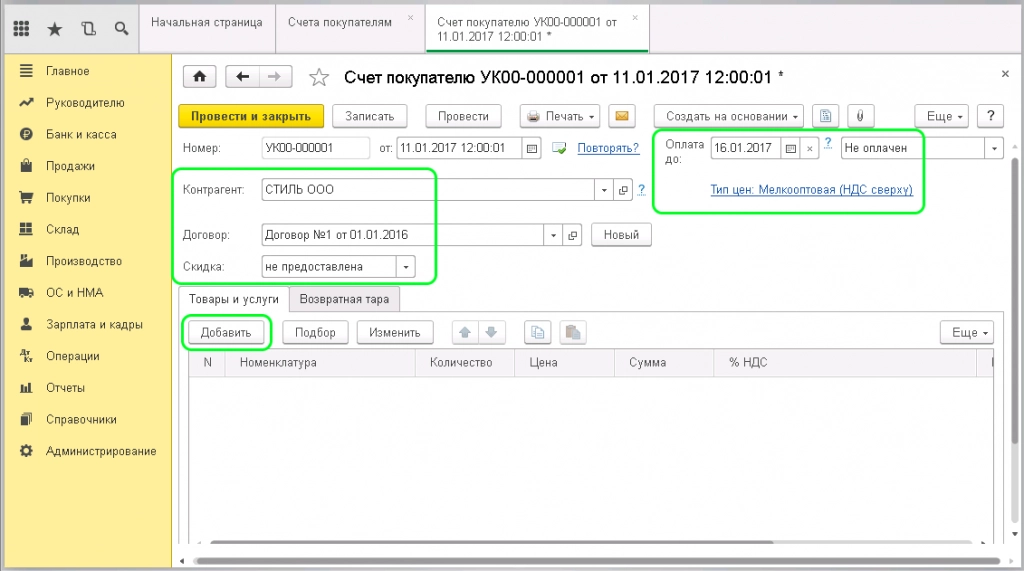Open the Администрирование section
Image resolution: width=1024 pixels, height=571 pixels.
click(101, 451)
